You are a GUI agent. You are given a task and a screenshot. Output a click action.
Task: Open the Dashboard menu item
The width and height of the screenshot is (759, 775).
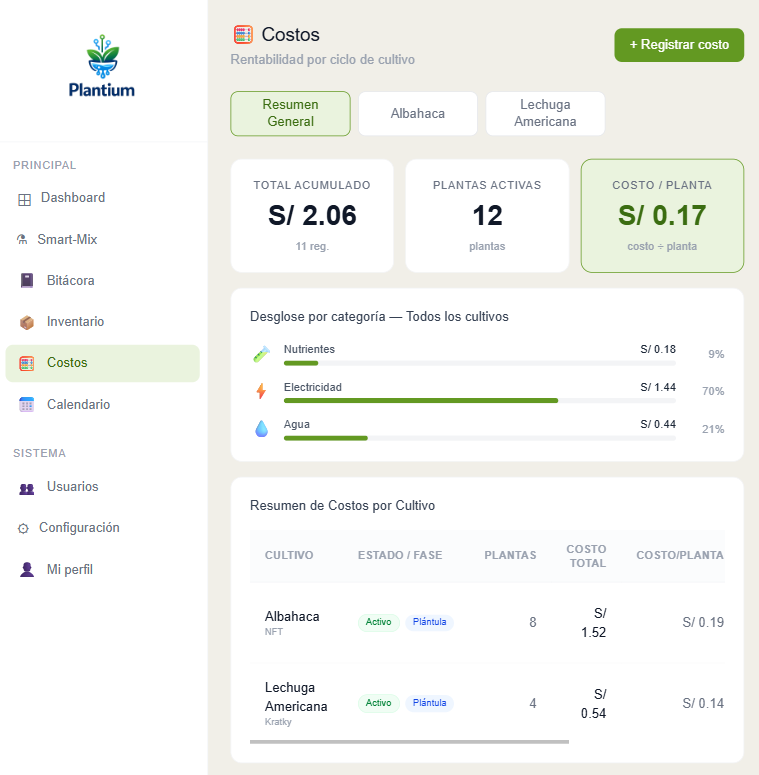[x=102, y=198]
